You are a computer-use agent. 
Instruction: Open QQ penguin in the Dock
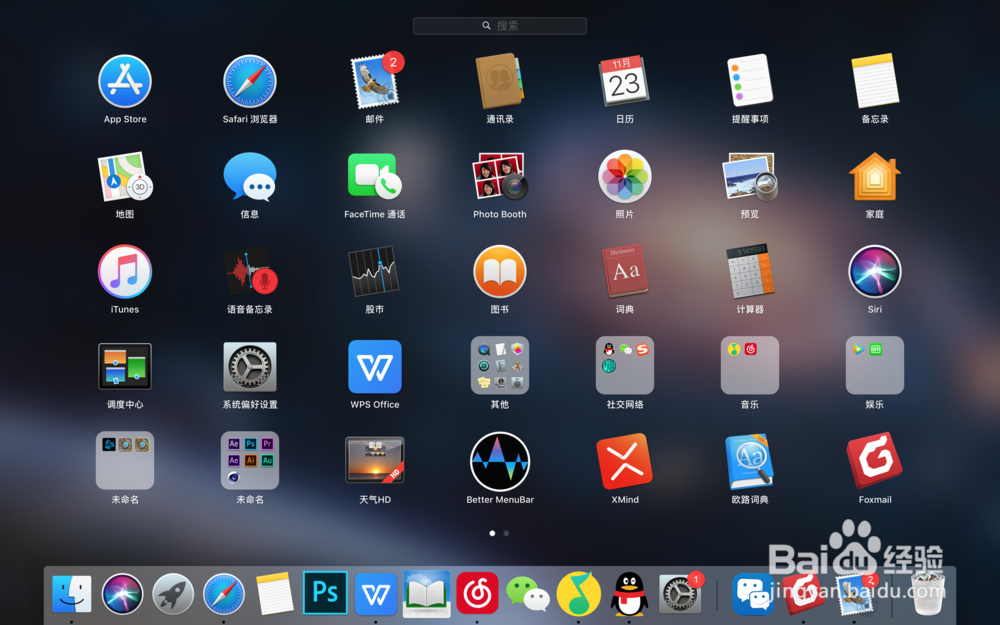pyautogui.click(x=629, y=594)
